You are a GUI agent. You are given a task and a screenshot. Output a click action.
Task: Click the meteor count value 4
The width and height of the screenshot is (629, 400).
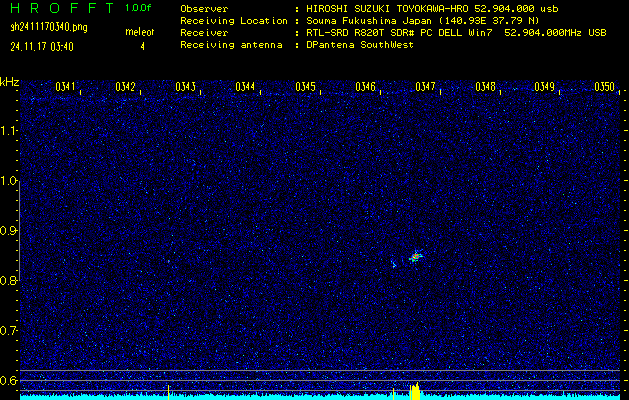142,46
